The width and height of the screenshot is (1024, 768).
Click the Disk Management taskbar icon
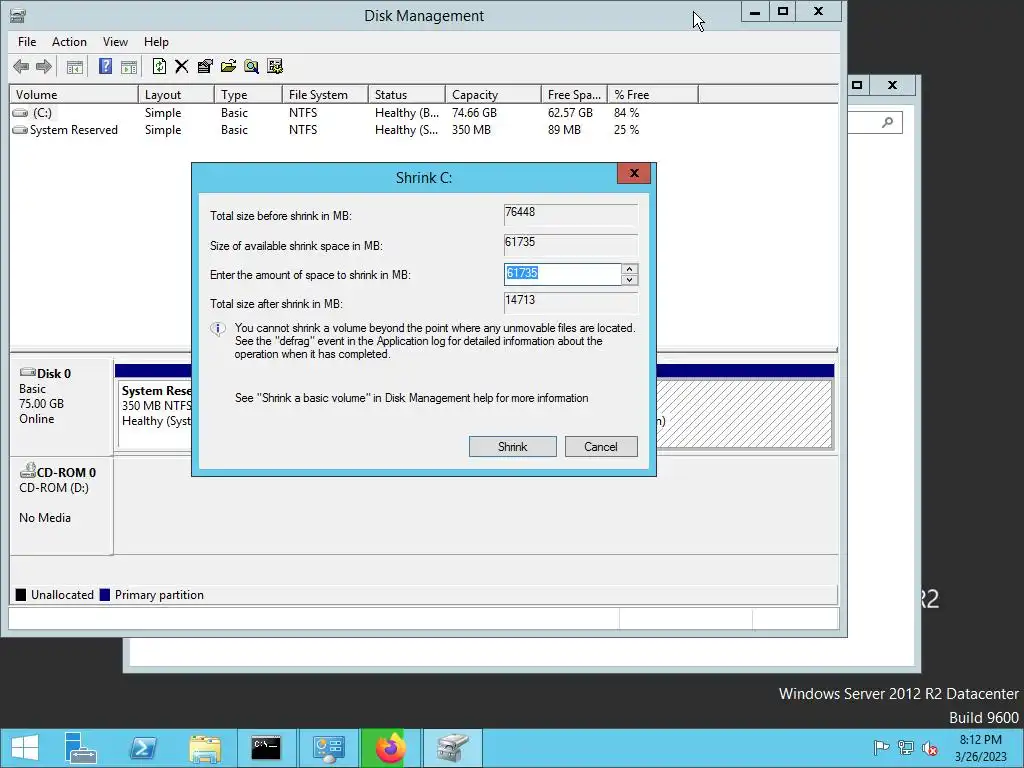coord(452,748)
